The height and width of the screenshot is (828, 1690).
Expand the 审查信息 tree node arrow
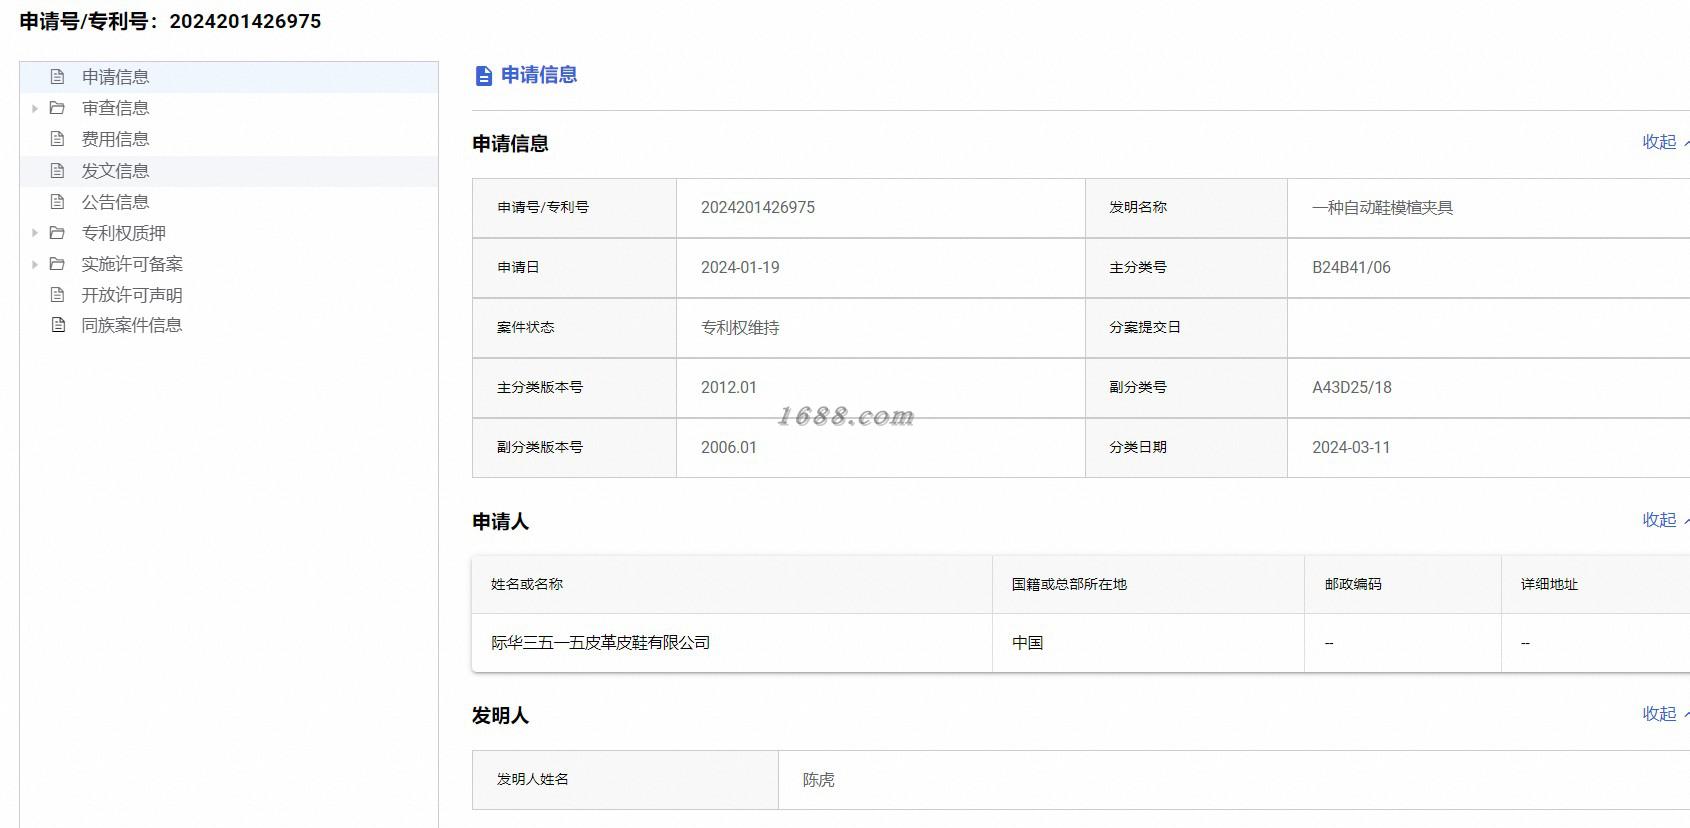point(35,108)
